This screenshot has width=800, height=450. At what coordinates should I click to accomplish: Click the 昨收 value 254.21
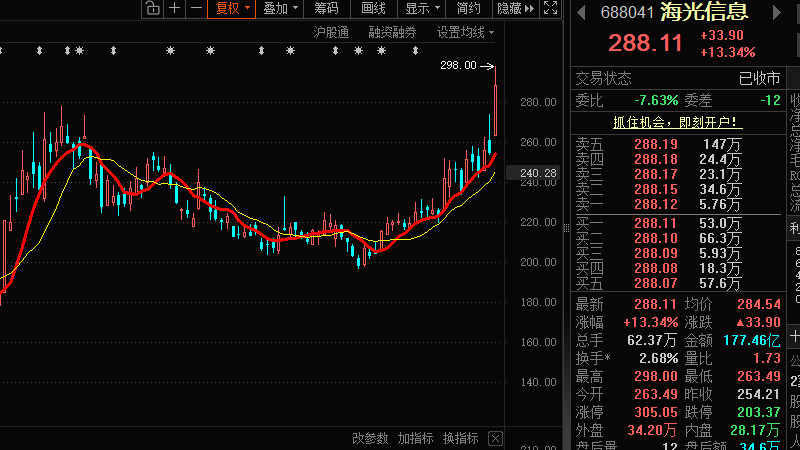tap(759, 394)
